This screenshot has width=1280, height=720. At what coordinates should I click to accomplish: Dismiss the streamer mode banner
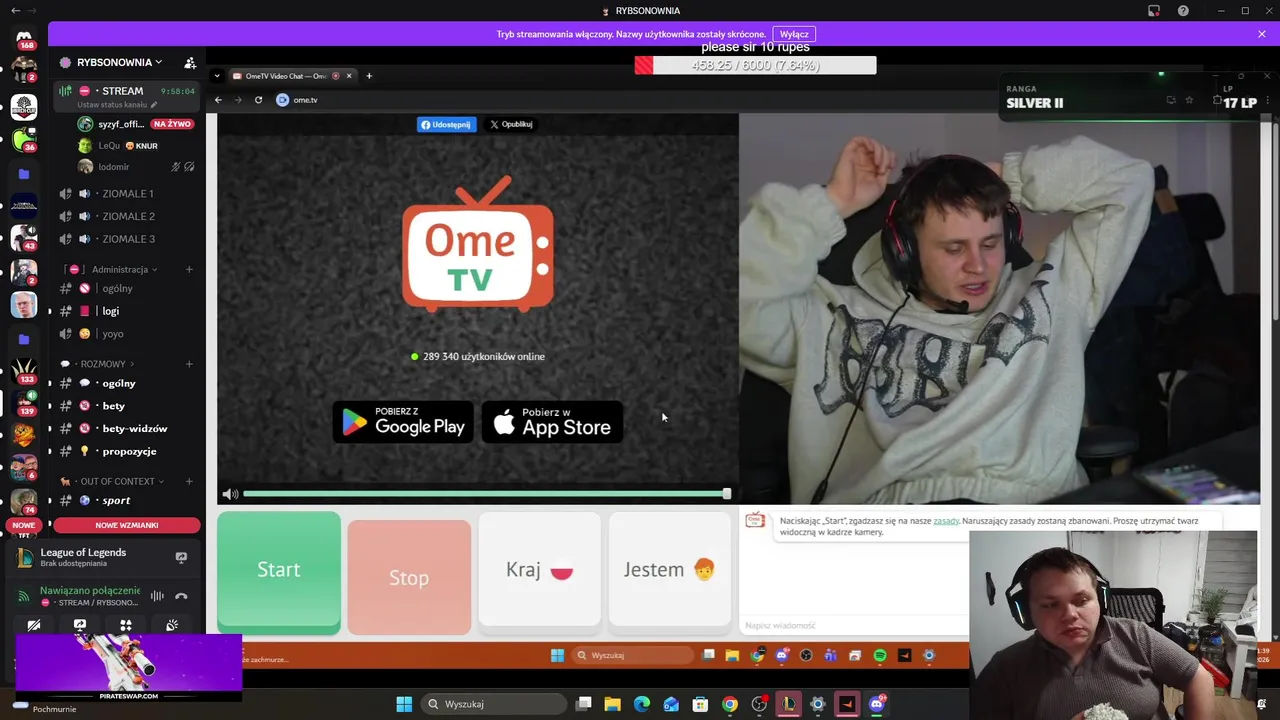[x=1262, y=34]
